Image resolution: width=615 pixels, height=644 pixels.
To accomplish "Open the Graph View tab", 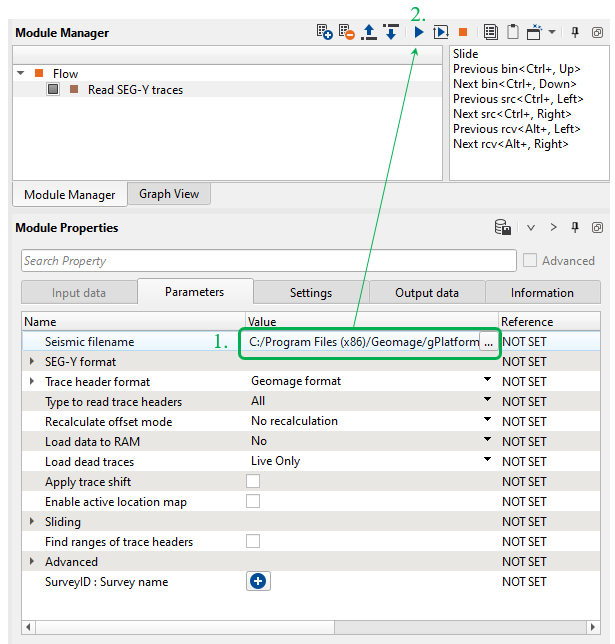I will [169, 194].
